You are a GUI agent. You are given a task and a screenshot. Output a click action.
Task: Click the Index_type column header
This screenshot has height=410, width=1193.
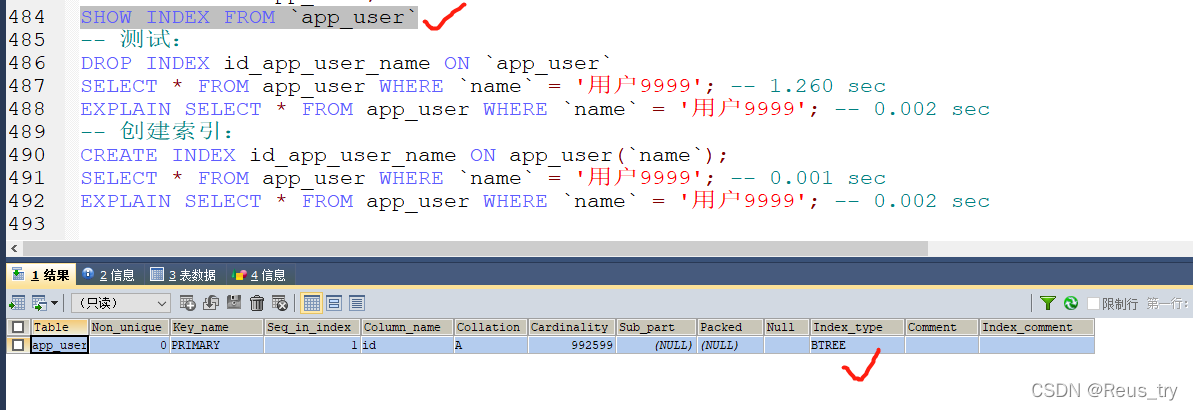point(857,327)
